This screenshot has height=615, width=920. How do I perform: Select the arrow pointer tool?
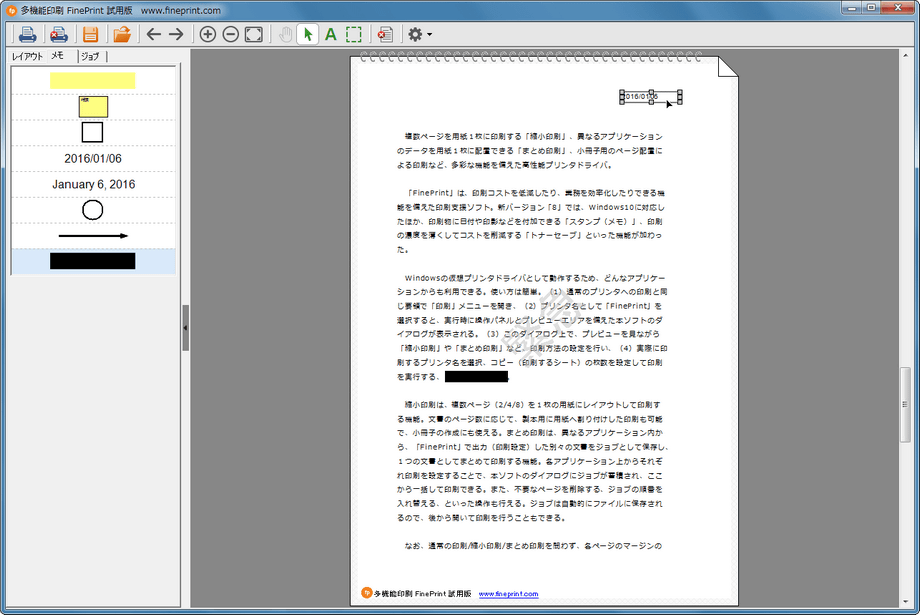pos(307,35)
